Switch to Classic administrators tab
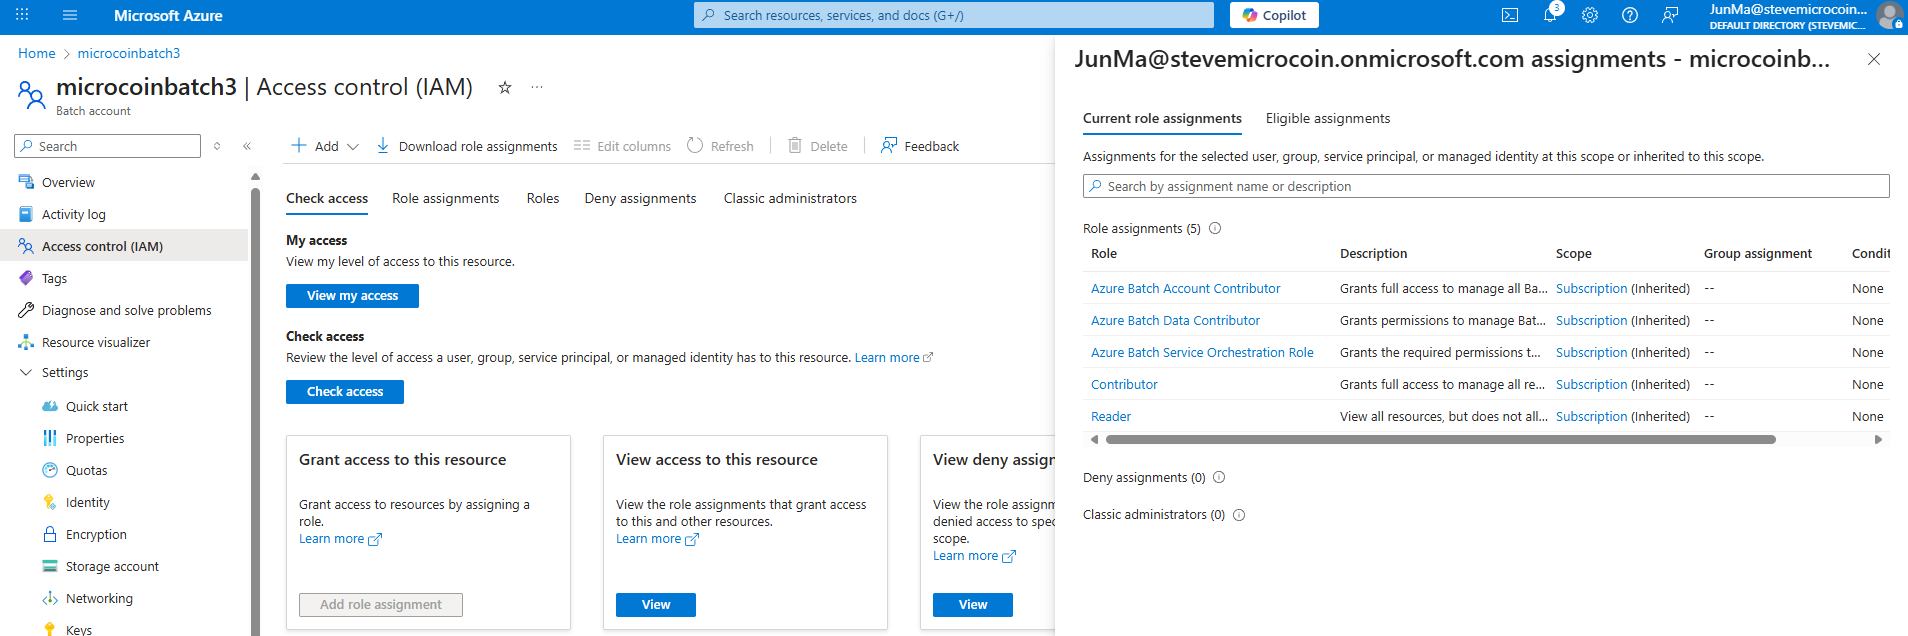The image size is (1908, 636). [790, 198]
